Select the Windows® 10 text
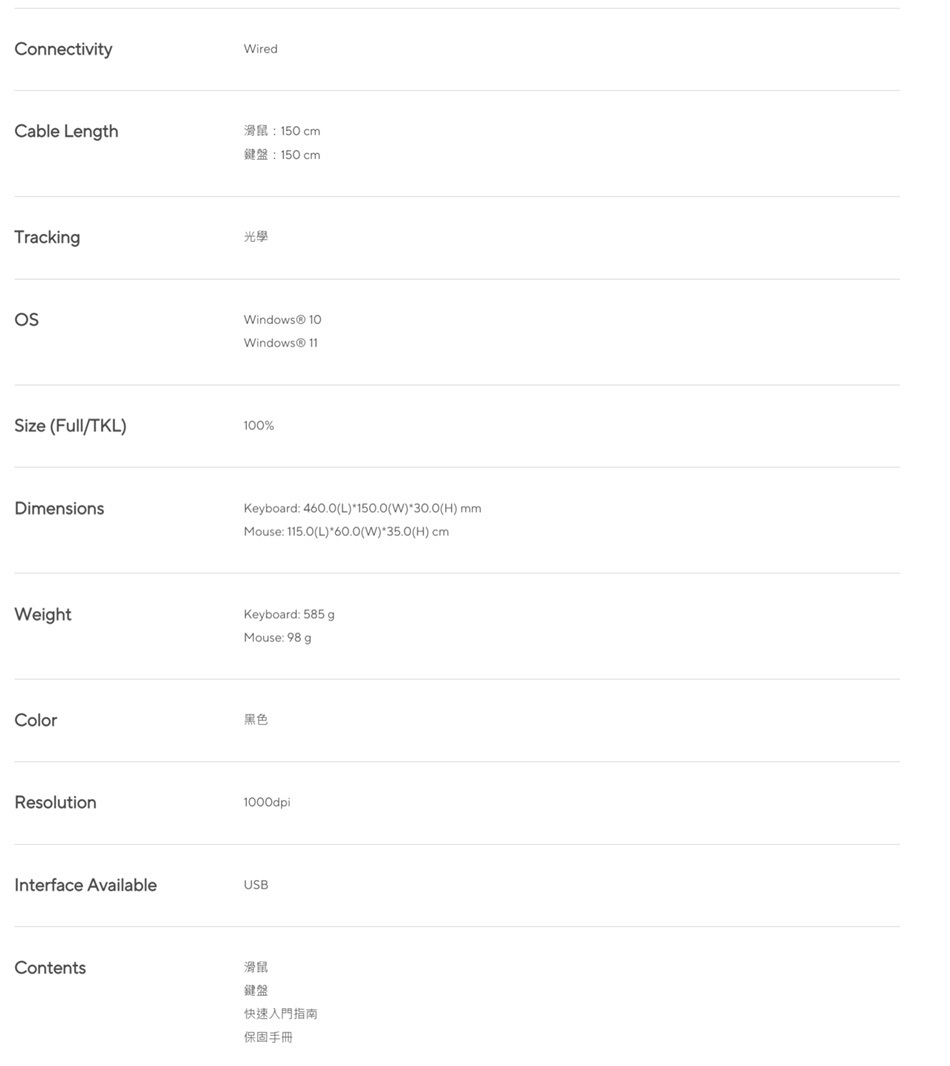This screenshot has height=1066, width=950. click(282, 320)
